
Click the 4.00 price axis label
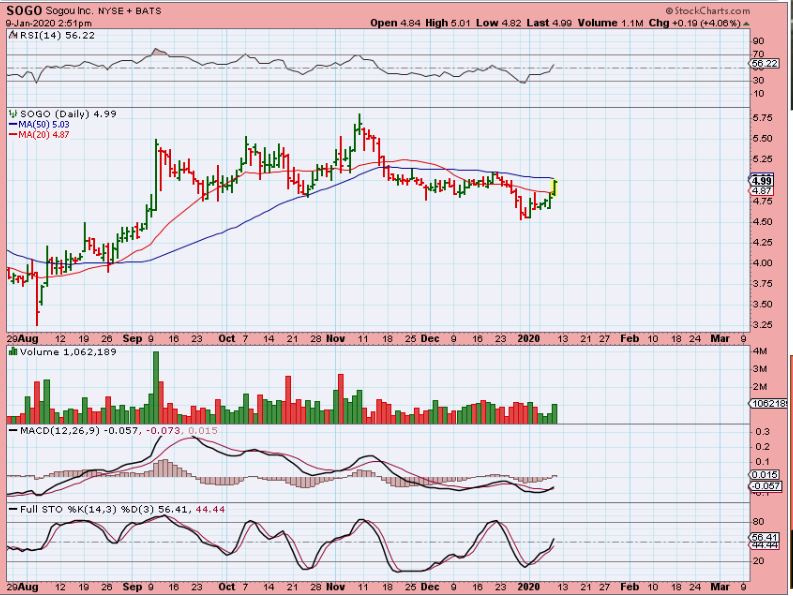pyautogui.click(x=762, y=263)
